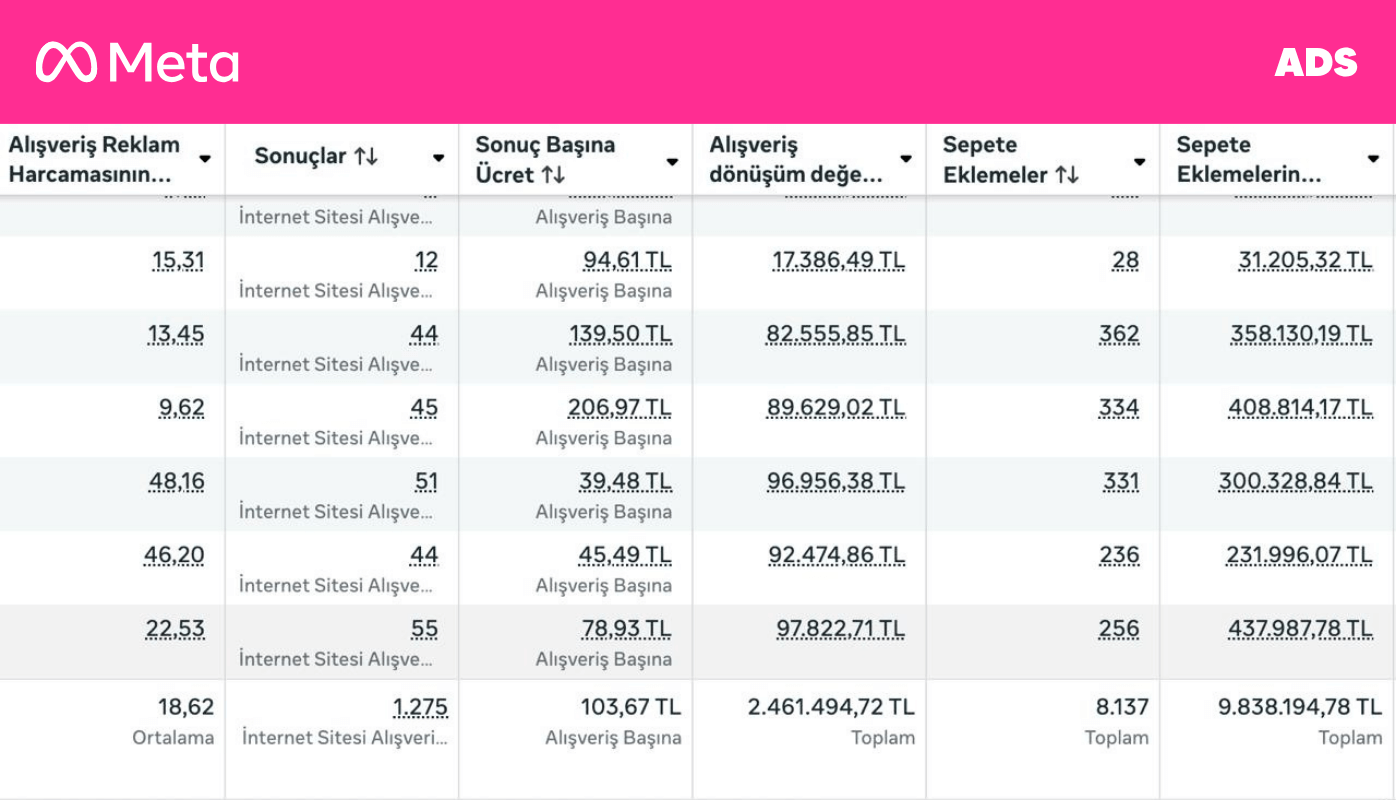Click the 362 add-to-cart value
Viewport: 1396px width, 800px height.
click(1119, 334)
